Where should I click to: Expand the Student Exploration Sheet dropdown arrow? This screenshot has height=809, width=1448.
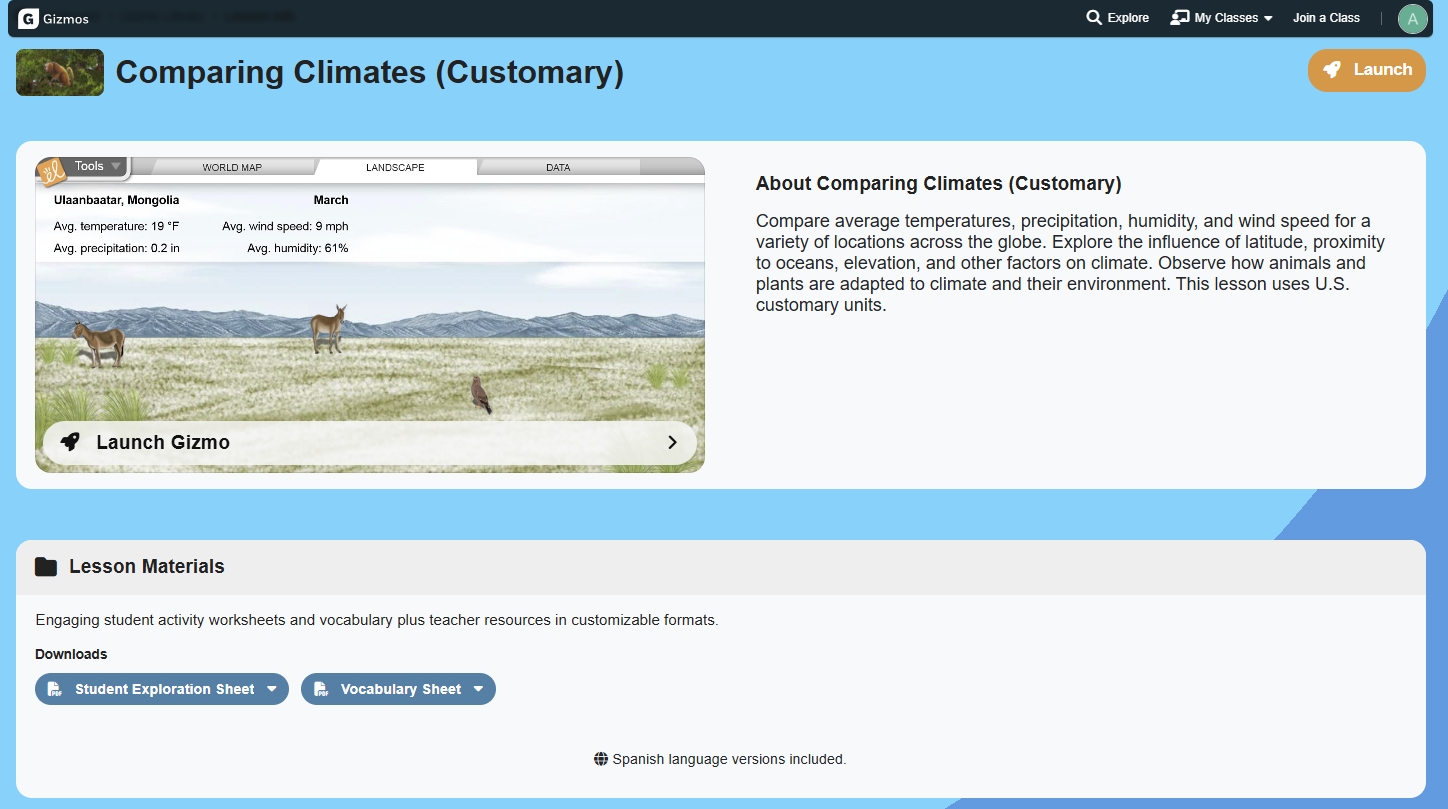272,689
